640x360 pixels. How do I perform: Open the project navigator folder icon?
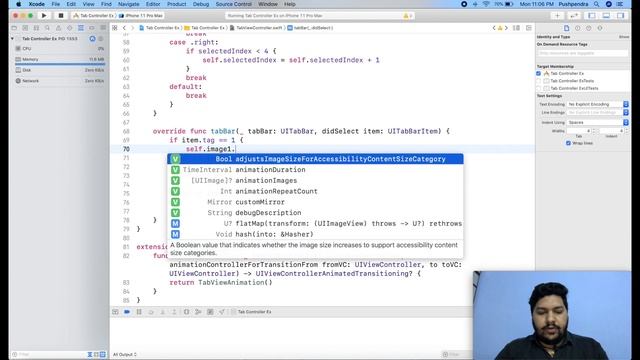pos(14,28)
